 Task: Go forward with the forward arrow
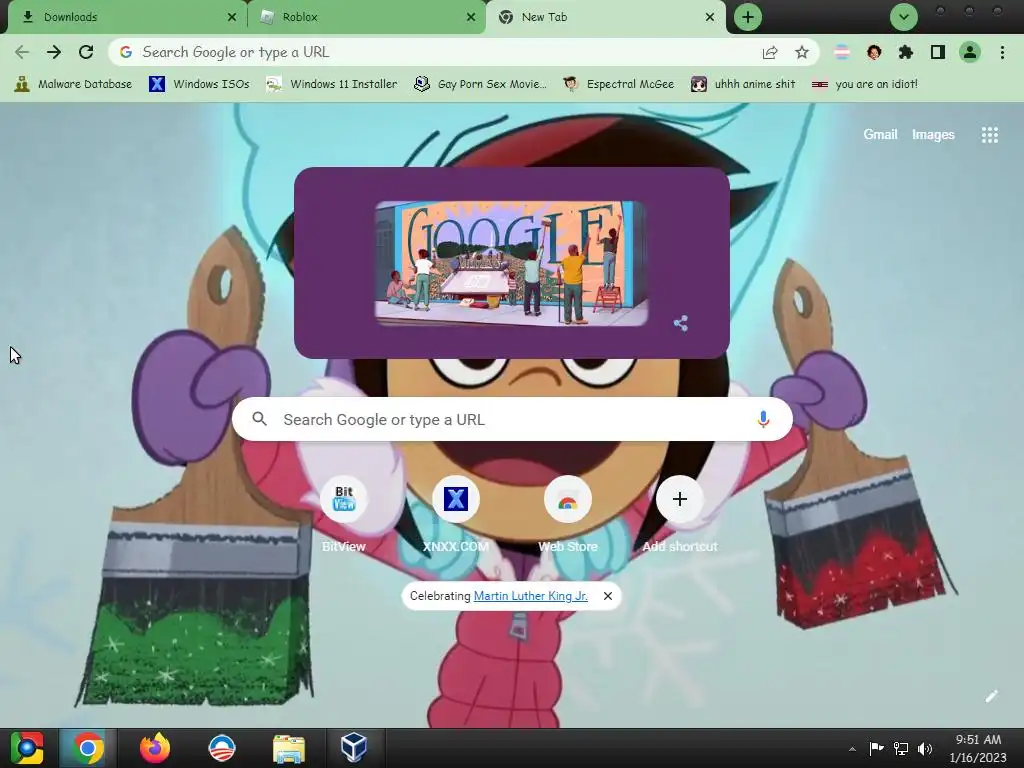[54, 52]
